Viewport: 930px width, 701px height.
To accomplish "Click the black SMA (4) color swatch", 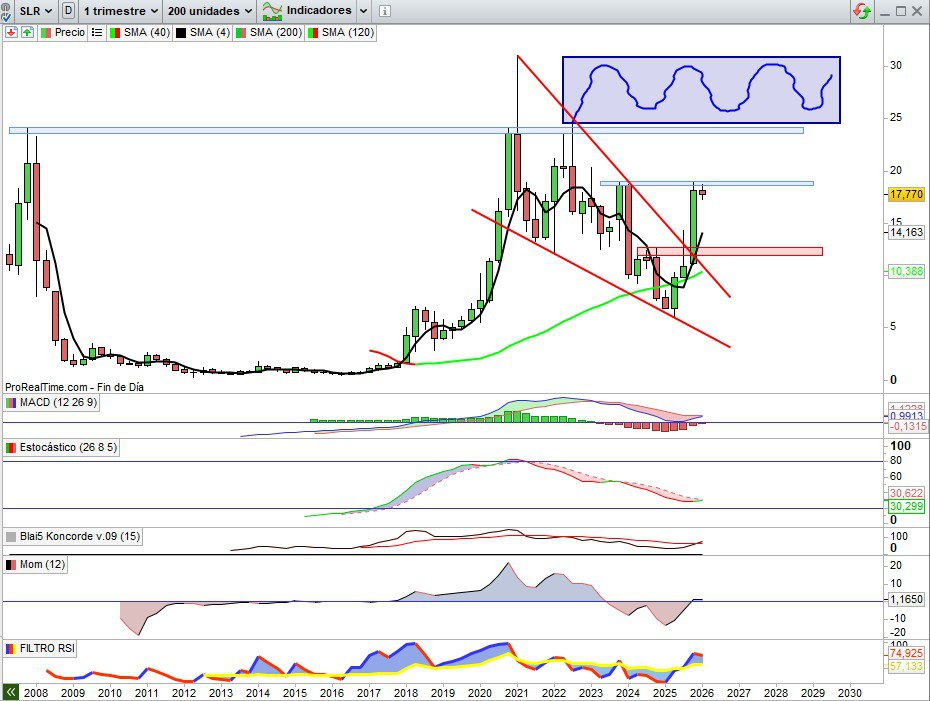I will (181, 32).
